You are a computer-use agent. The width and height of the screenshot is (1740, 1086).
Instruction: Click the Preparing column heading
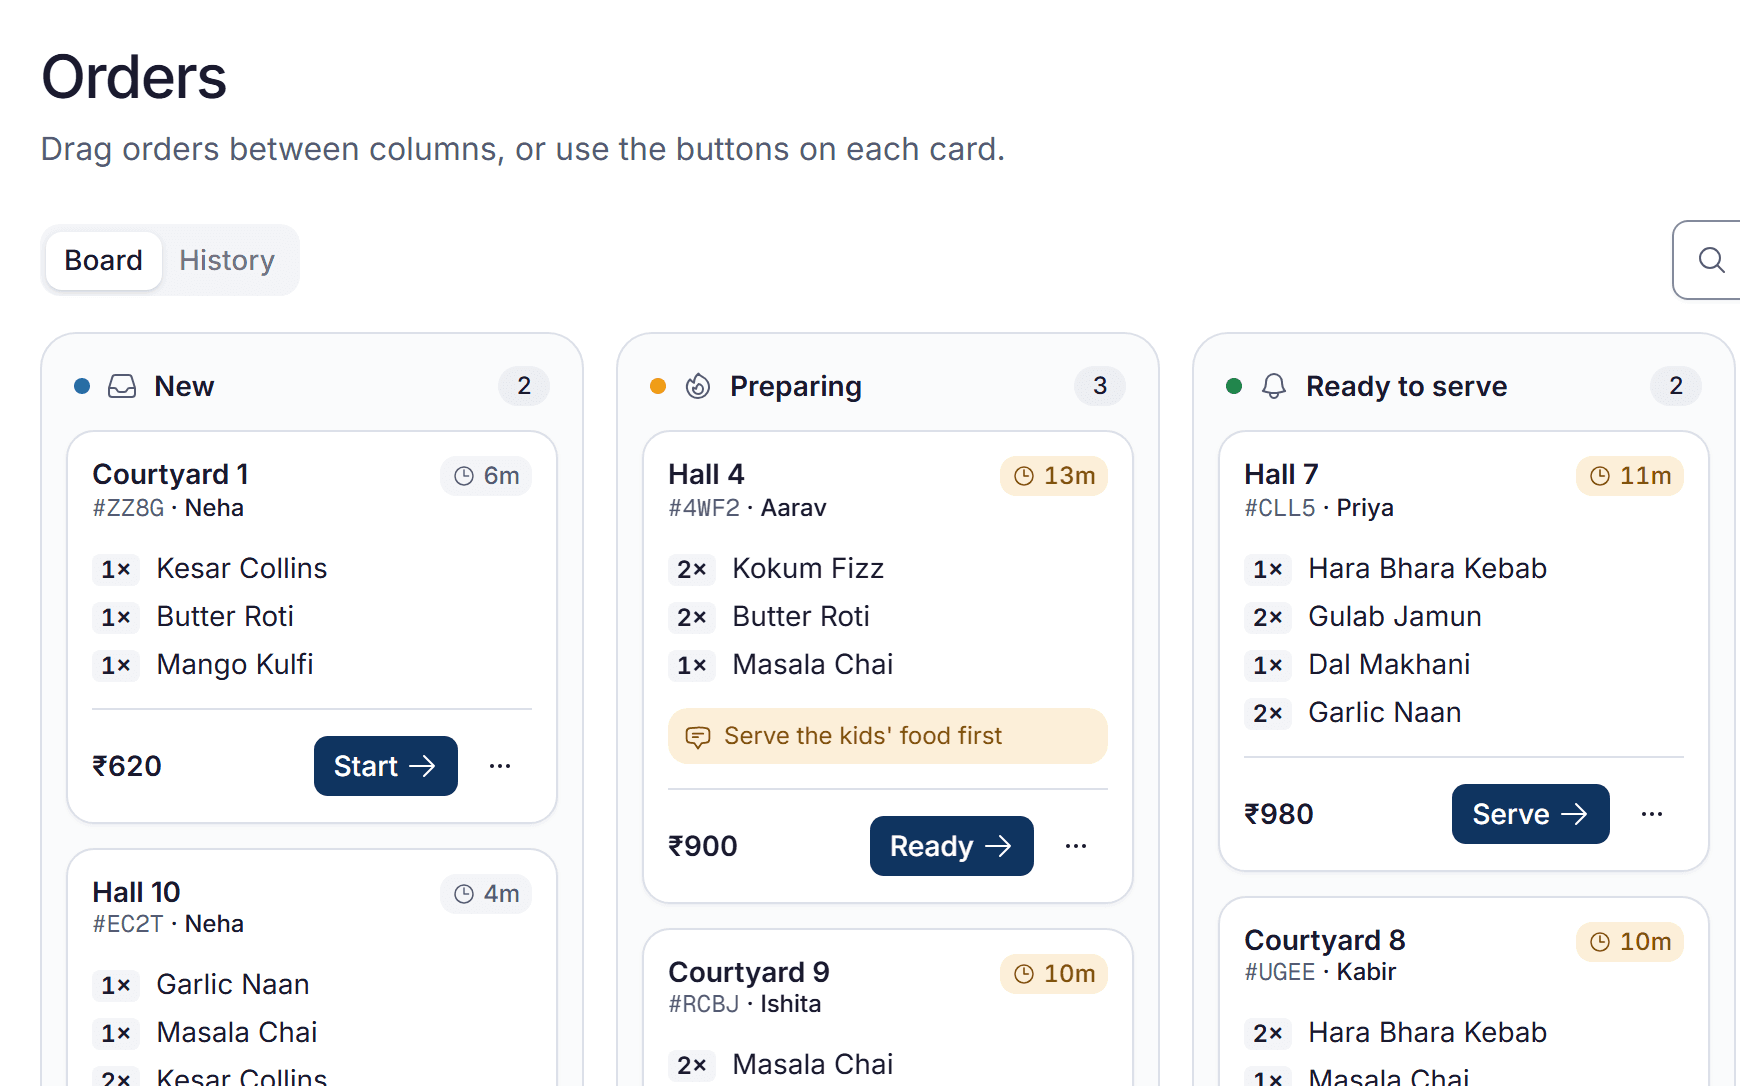796,386
